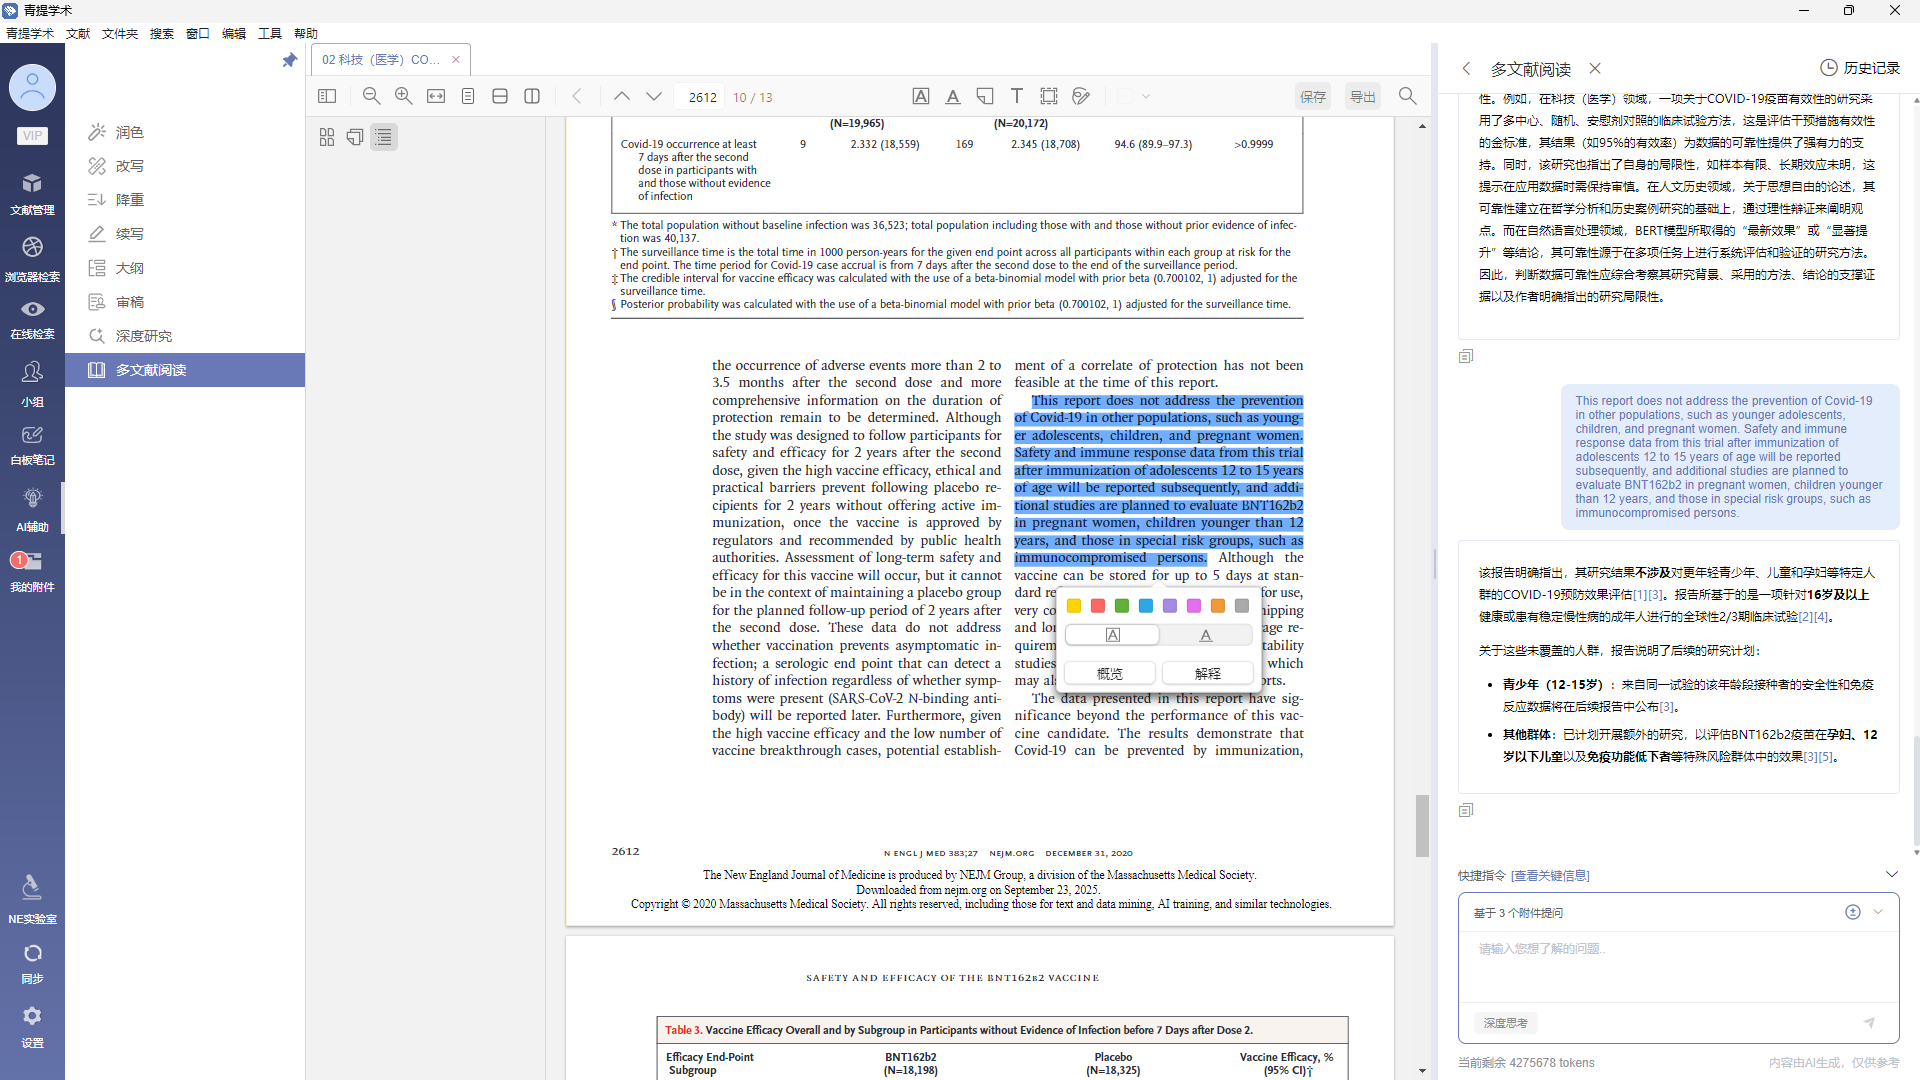Select the area screenshot selection tool
Screen dimensions: 1920x1080
tap(1049, 96)
